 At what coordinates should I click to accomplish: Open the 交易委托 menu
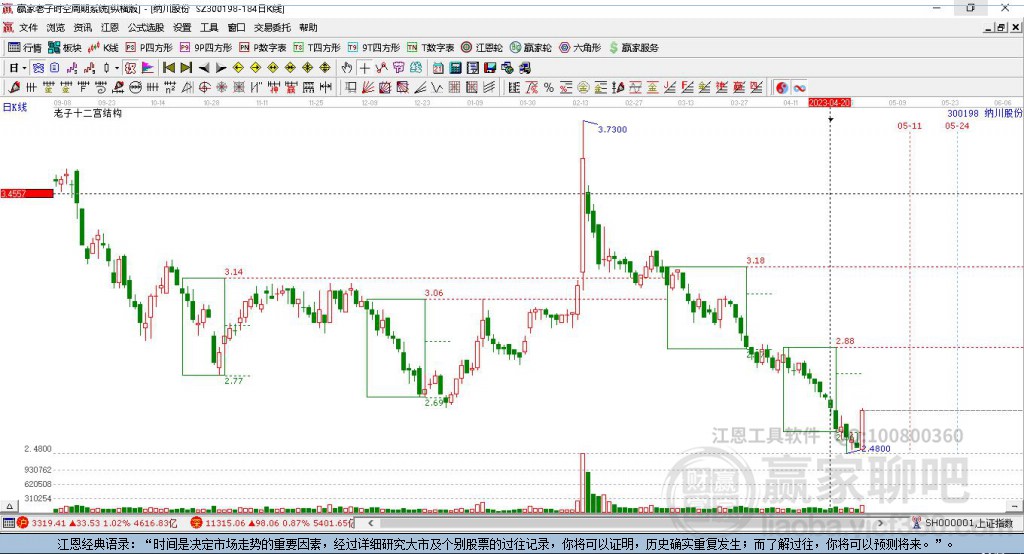pyautogui.click(x=272, y=27)
